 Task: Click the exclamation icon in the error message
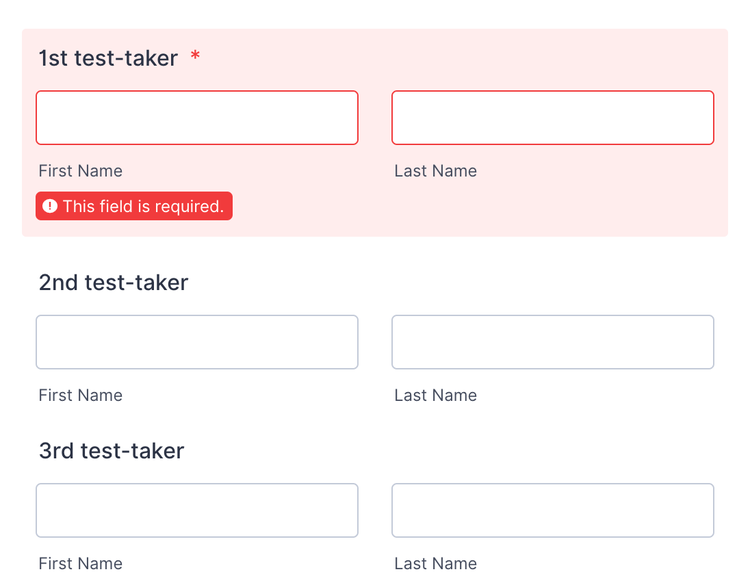50,206
